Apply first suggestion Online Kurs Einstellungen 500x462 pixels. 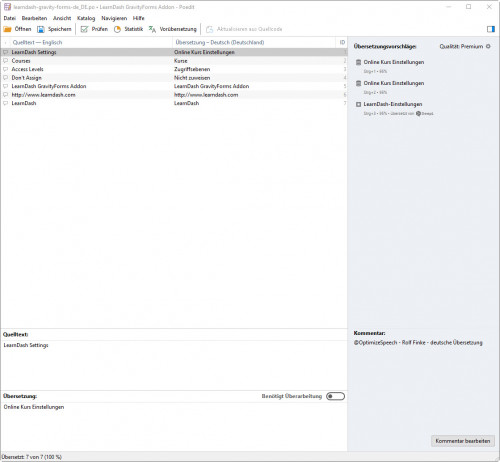point(394,62)
